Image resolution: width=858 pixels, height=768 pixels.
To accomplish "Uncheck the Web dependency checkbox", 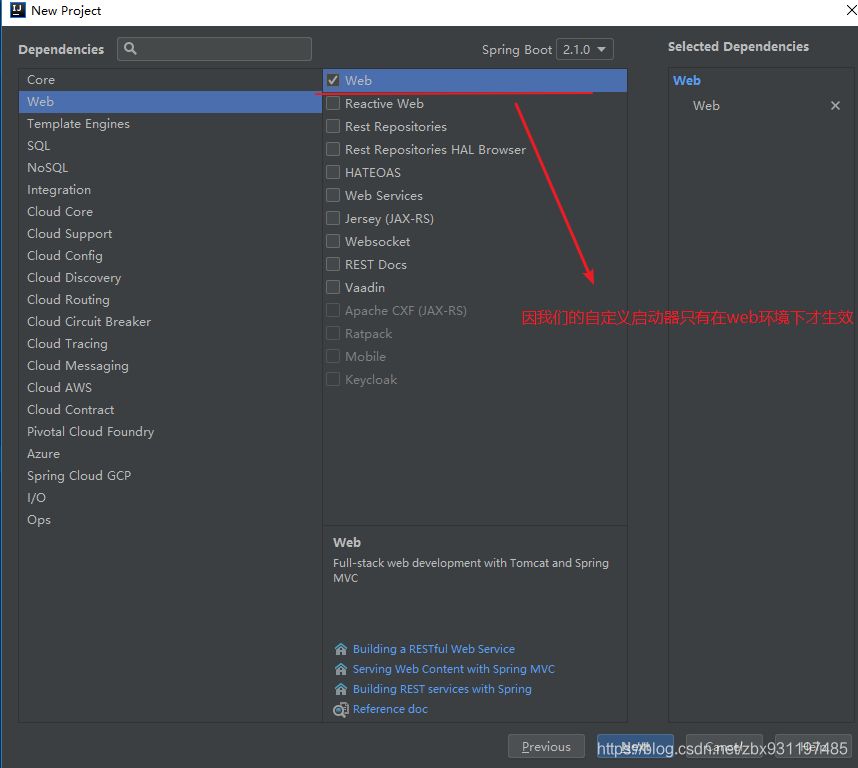I will [333, 80].
